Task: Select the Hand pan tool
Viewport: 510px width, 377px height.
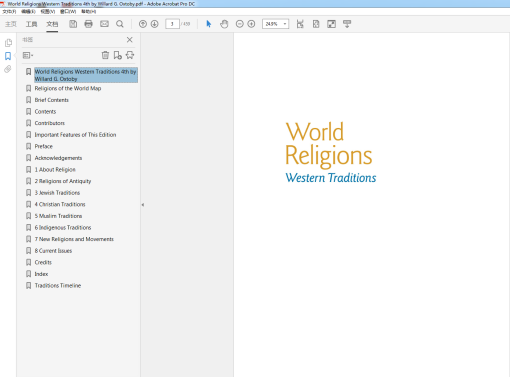Action: 224,24
